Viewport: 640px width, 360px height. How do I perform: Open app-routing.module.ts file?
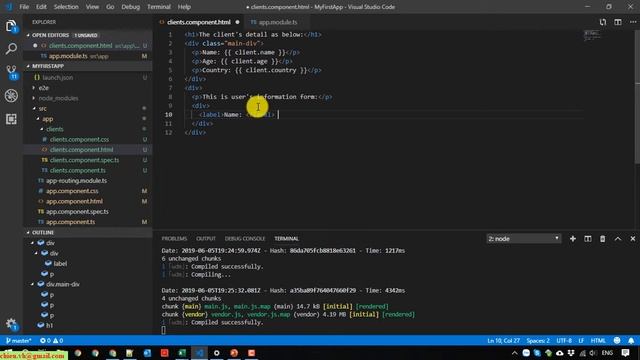tap(76, 180)
